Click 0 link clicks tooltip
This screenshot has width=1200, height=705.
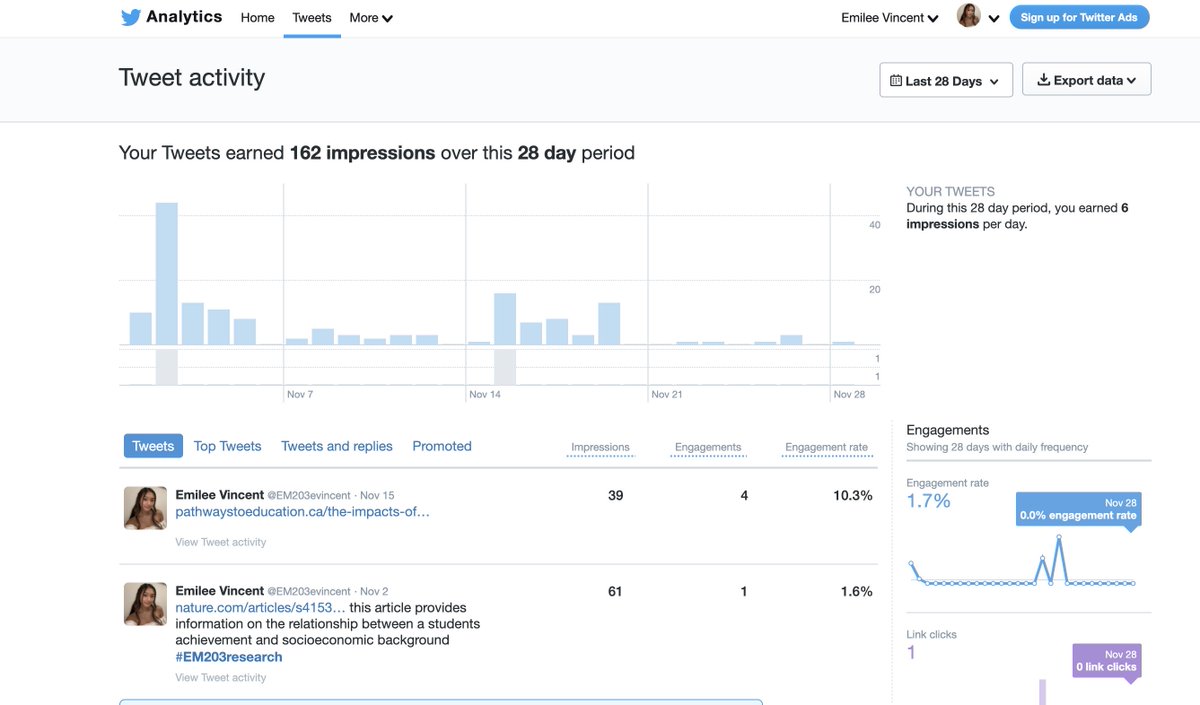(x=1107, y=661)
